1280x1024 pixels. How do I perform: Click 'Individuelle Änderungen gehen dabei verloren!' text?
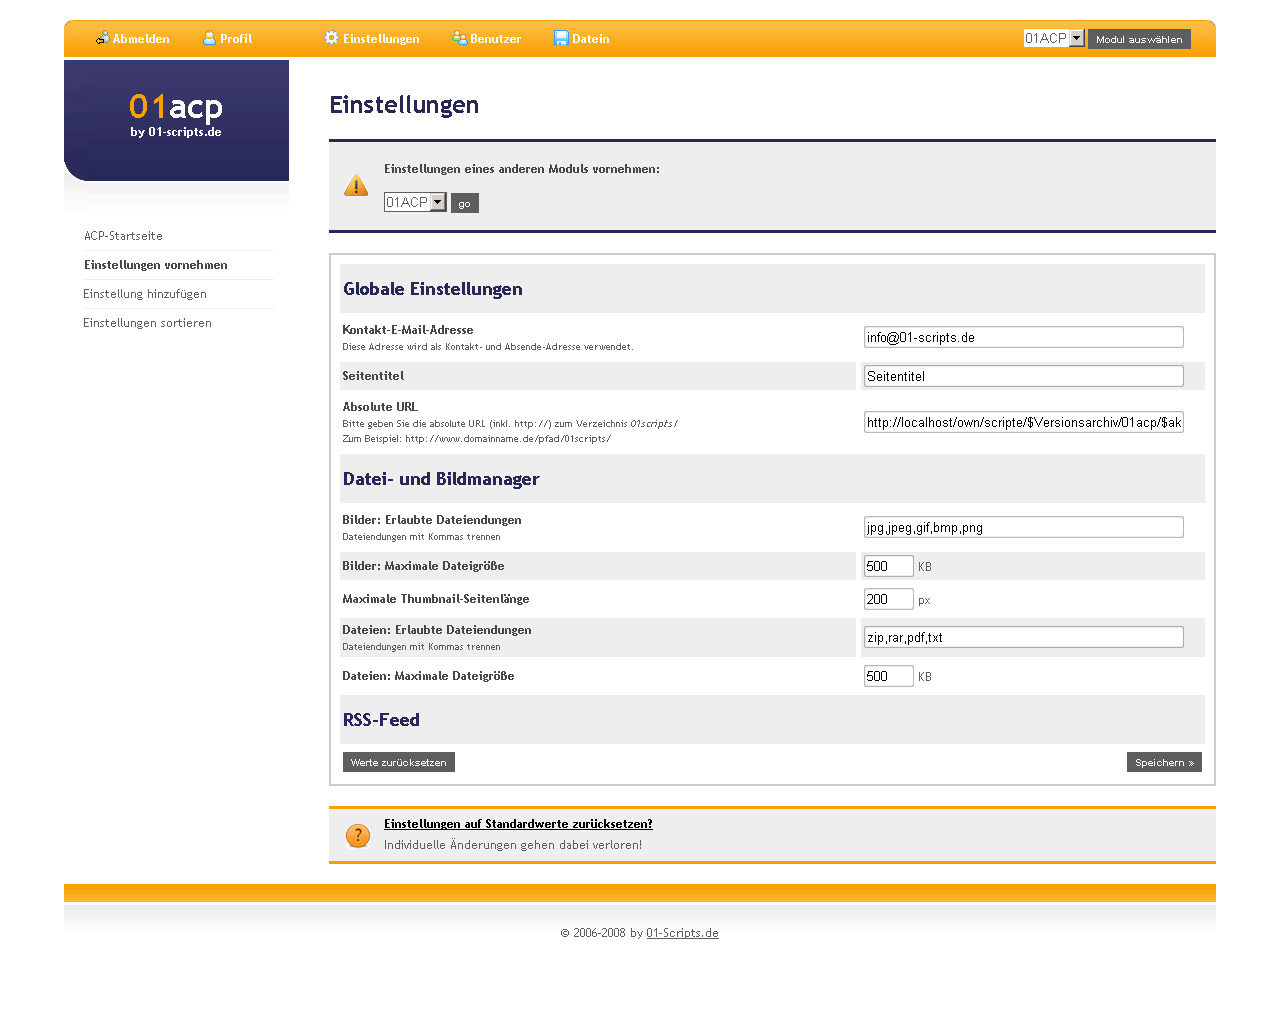[513, 845]
